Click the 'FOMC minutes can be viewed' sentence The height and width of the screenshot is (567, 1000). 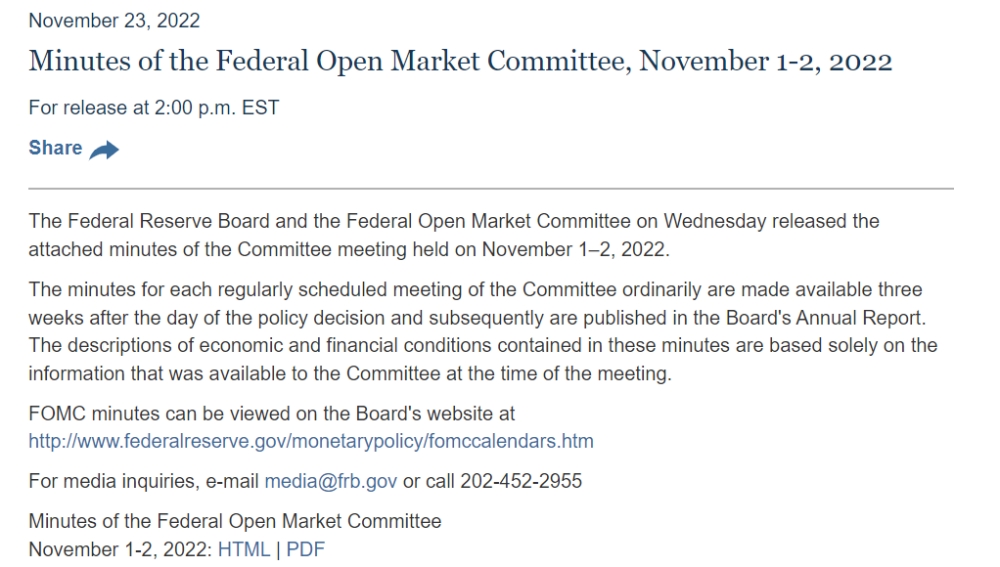(272, 413)
